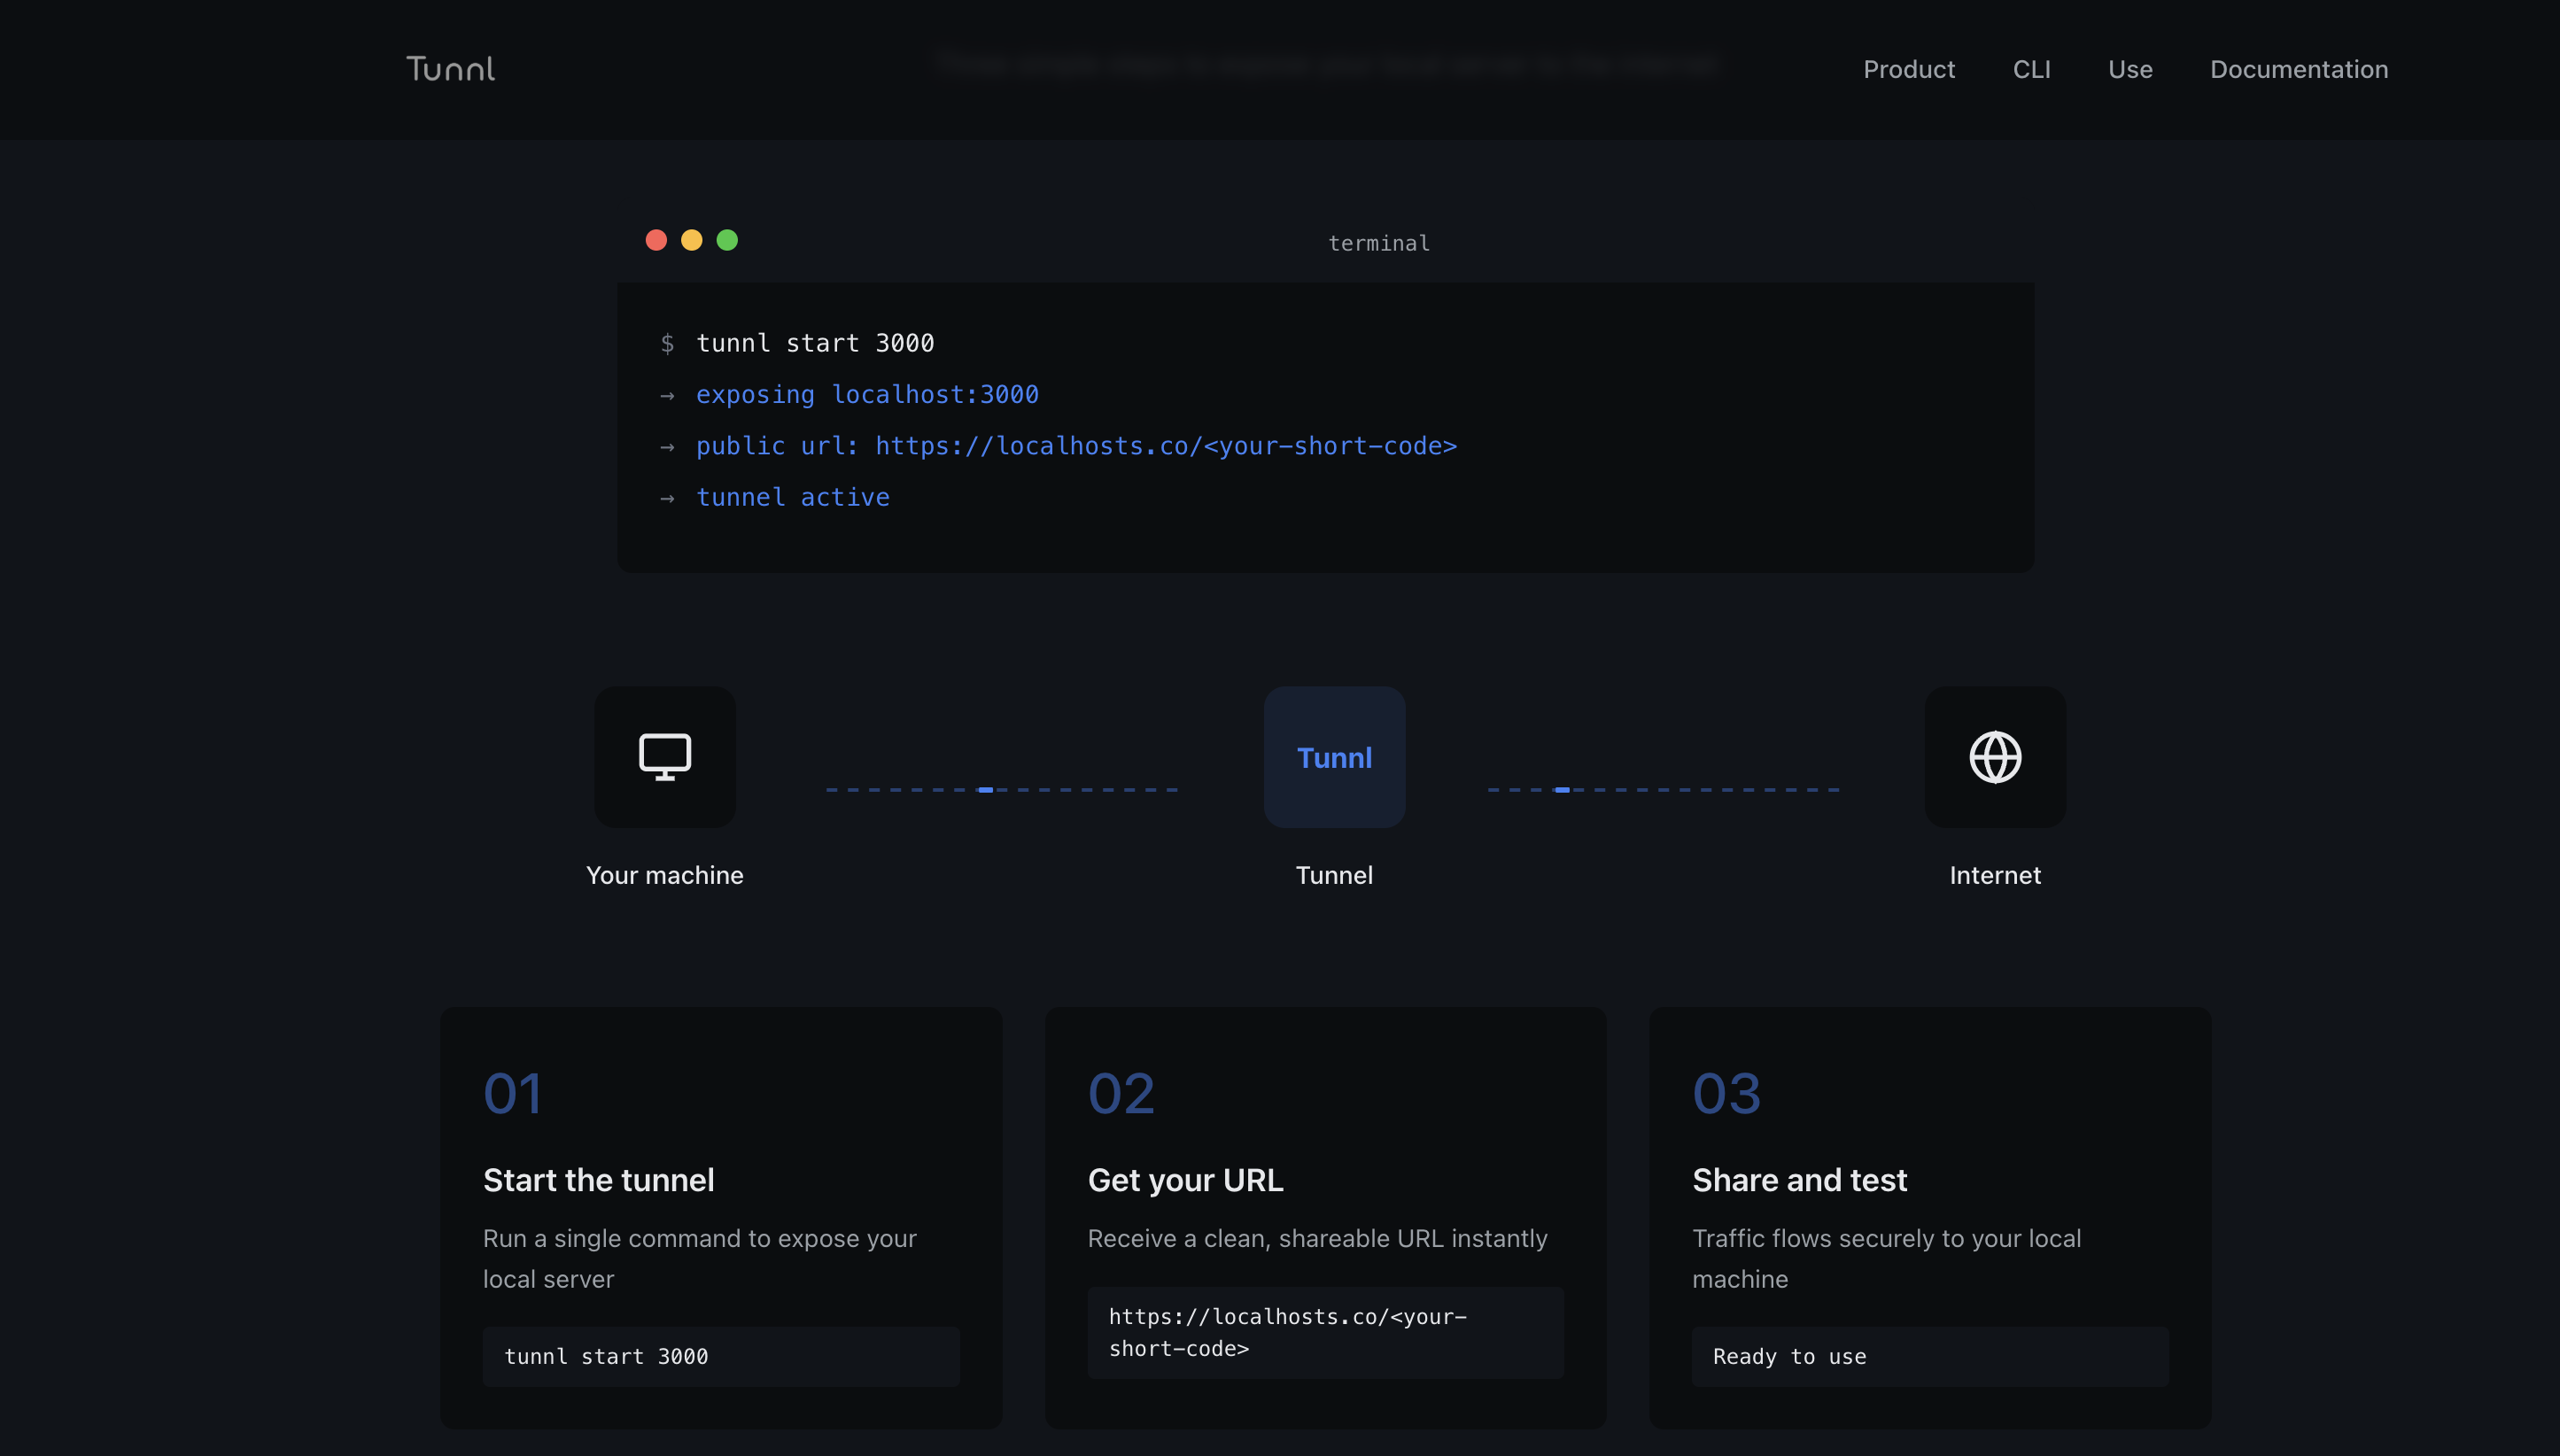Click the green terminal window dot

[728, 240]
